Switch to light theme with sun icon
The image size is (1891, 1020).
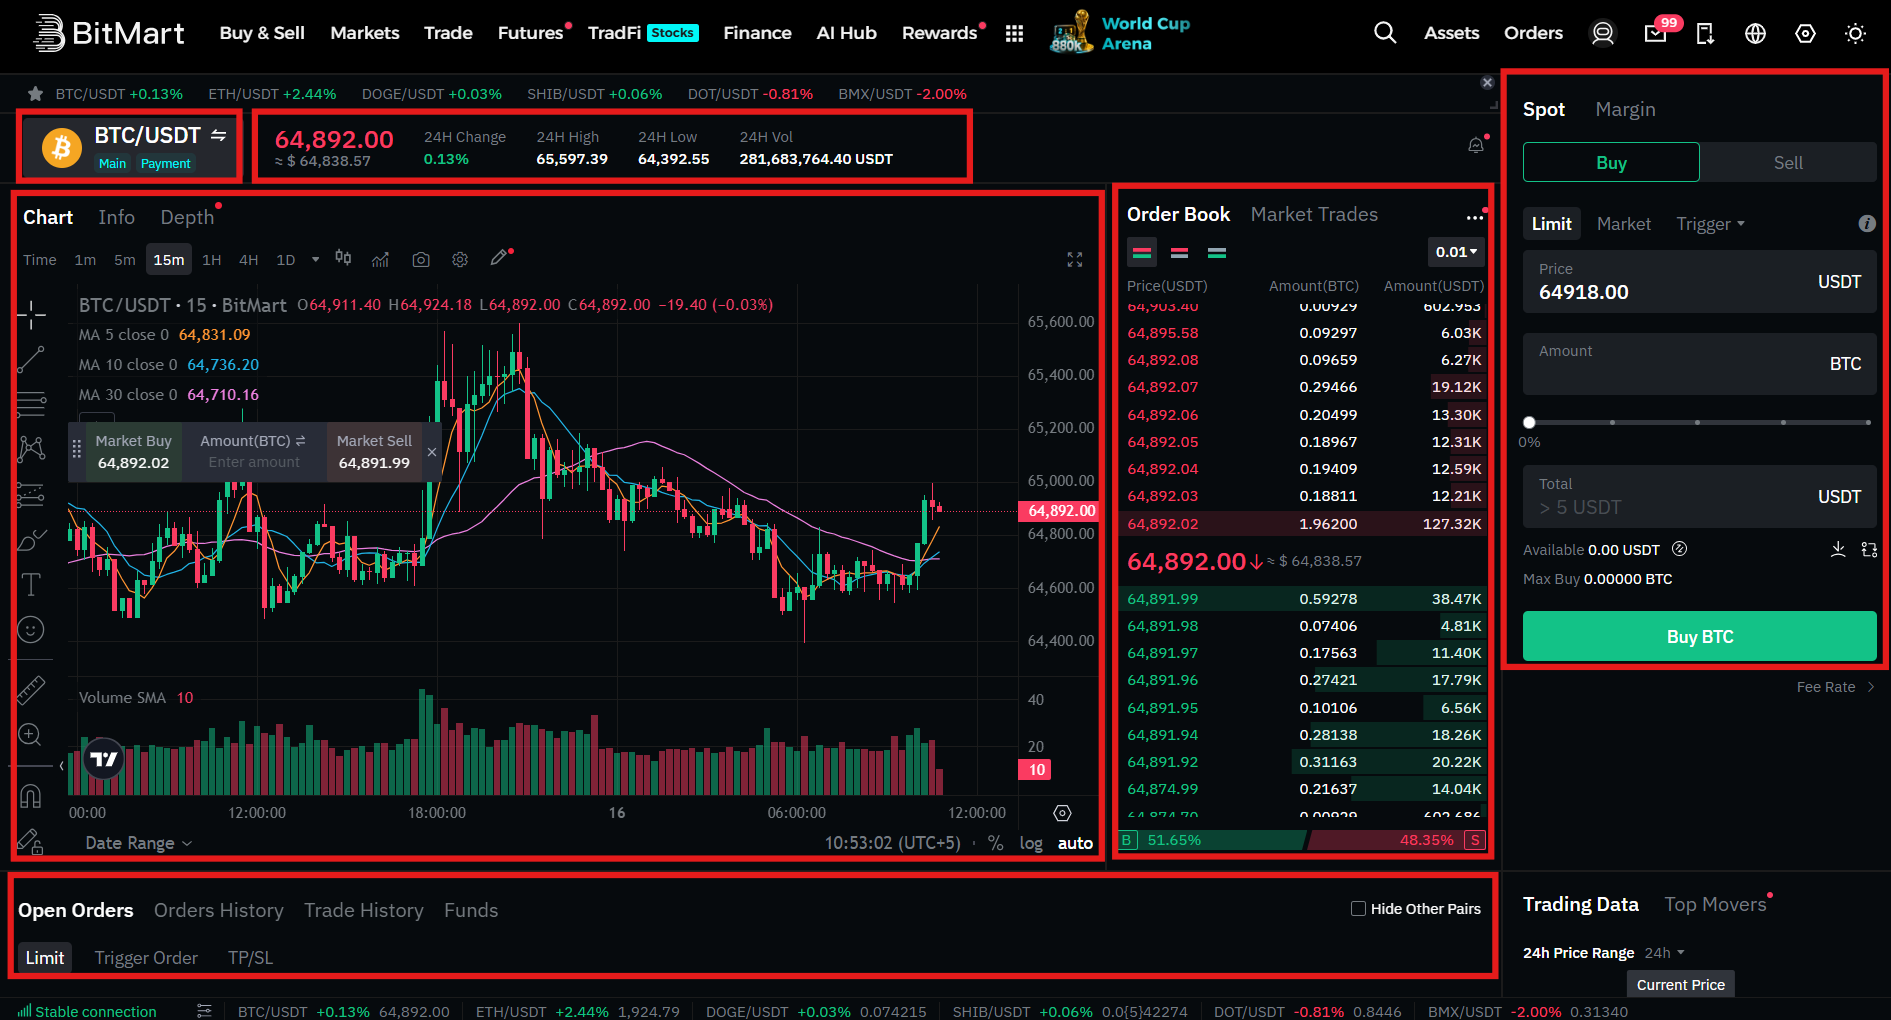[1855, 33]
